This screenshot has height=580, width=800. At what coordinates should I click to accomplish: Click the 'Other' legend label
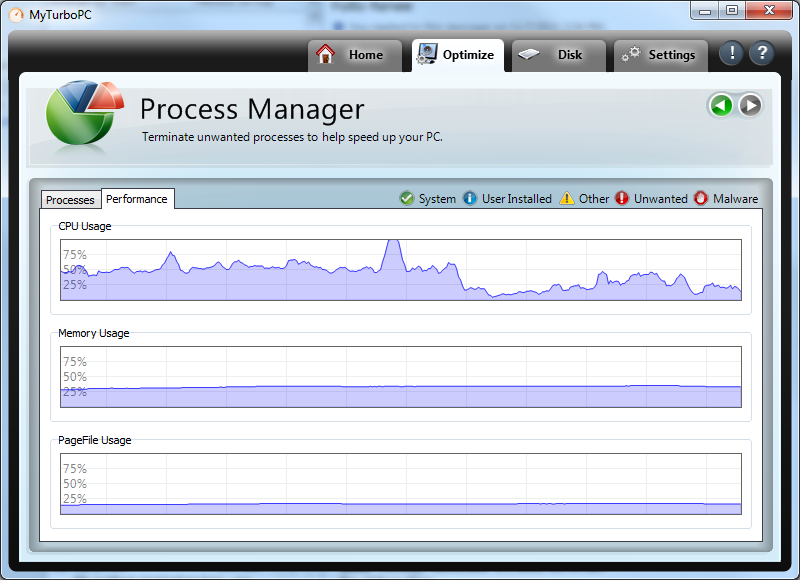pyautogui.click(x=594, y=199)
